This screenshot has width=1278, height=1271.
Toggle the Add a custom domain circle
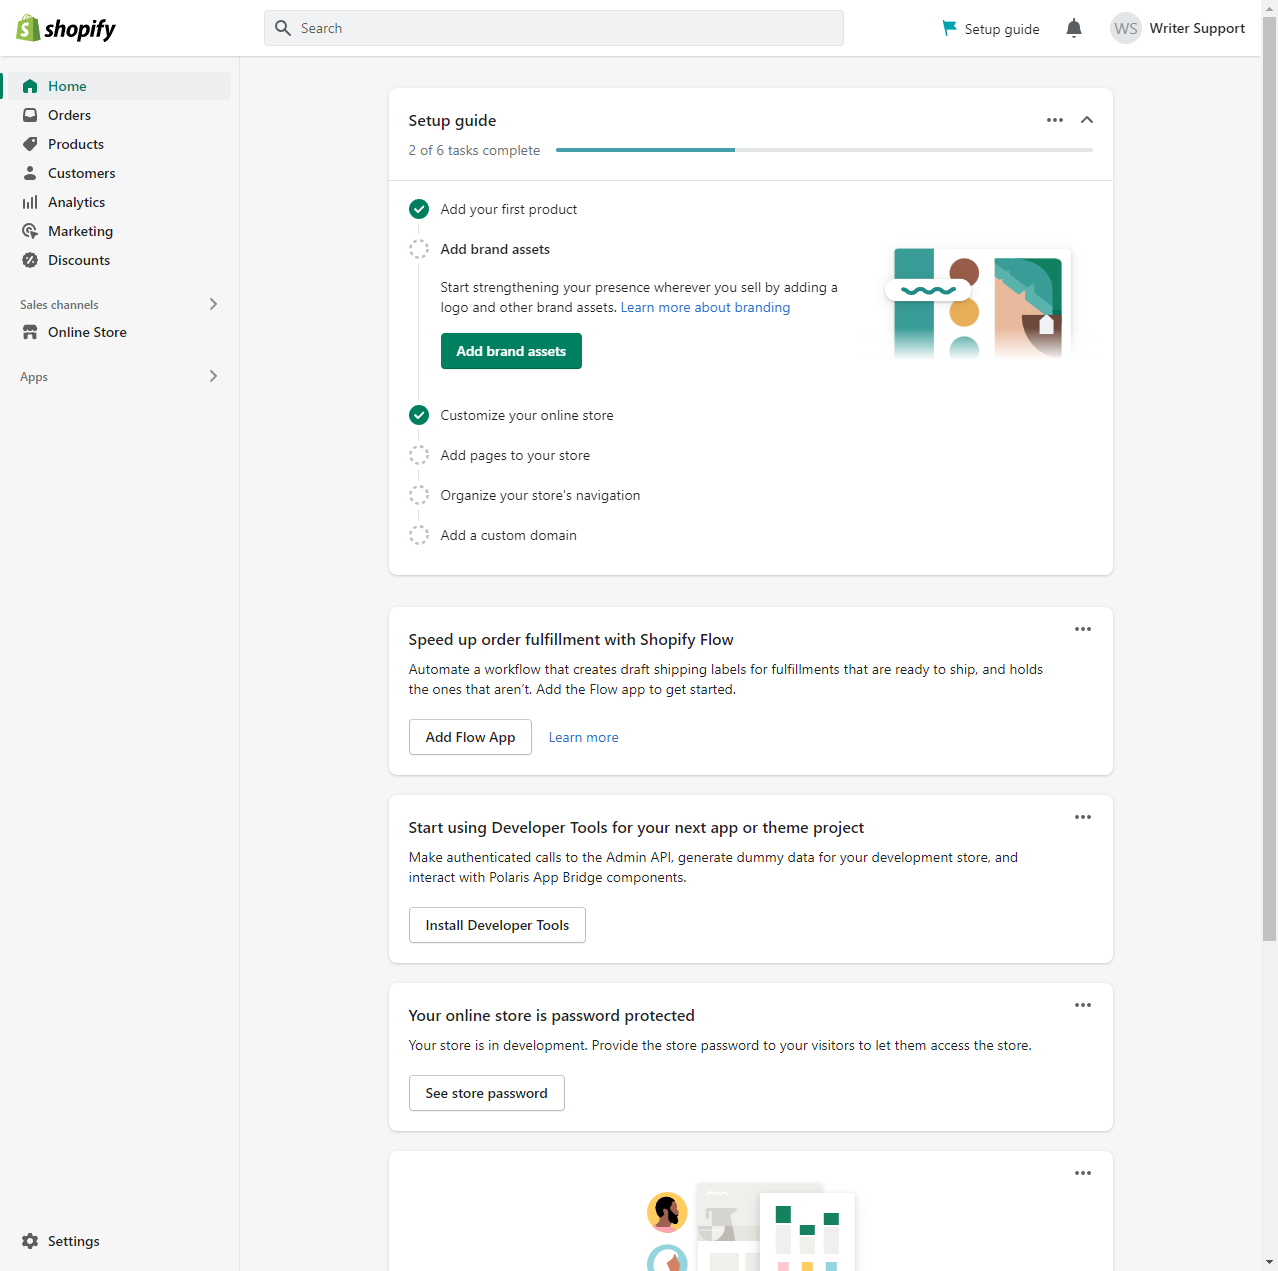tap(419, 535)
